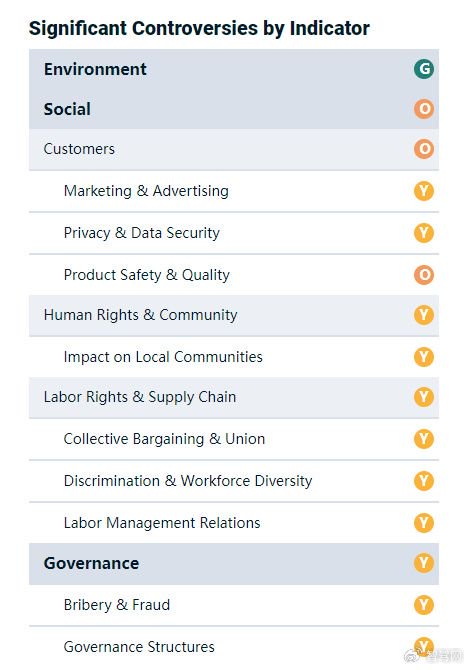
Task: Click the Y badge next to Governance heading
Action: [x=424, y=563]
